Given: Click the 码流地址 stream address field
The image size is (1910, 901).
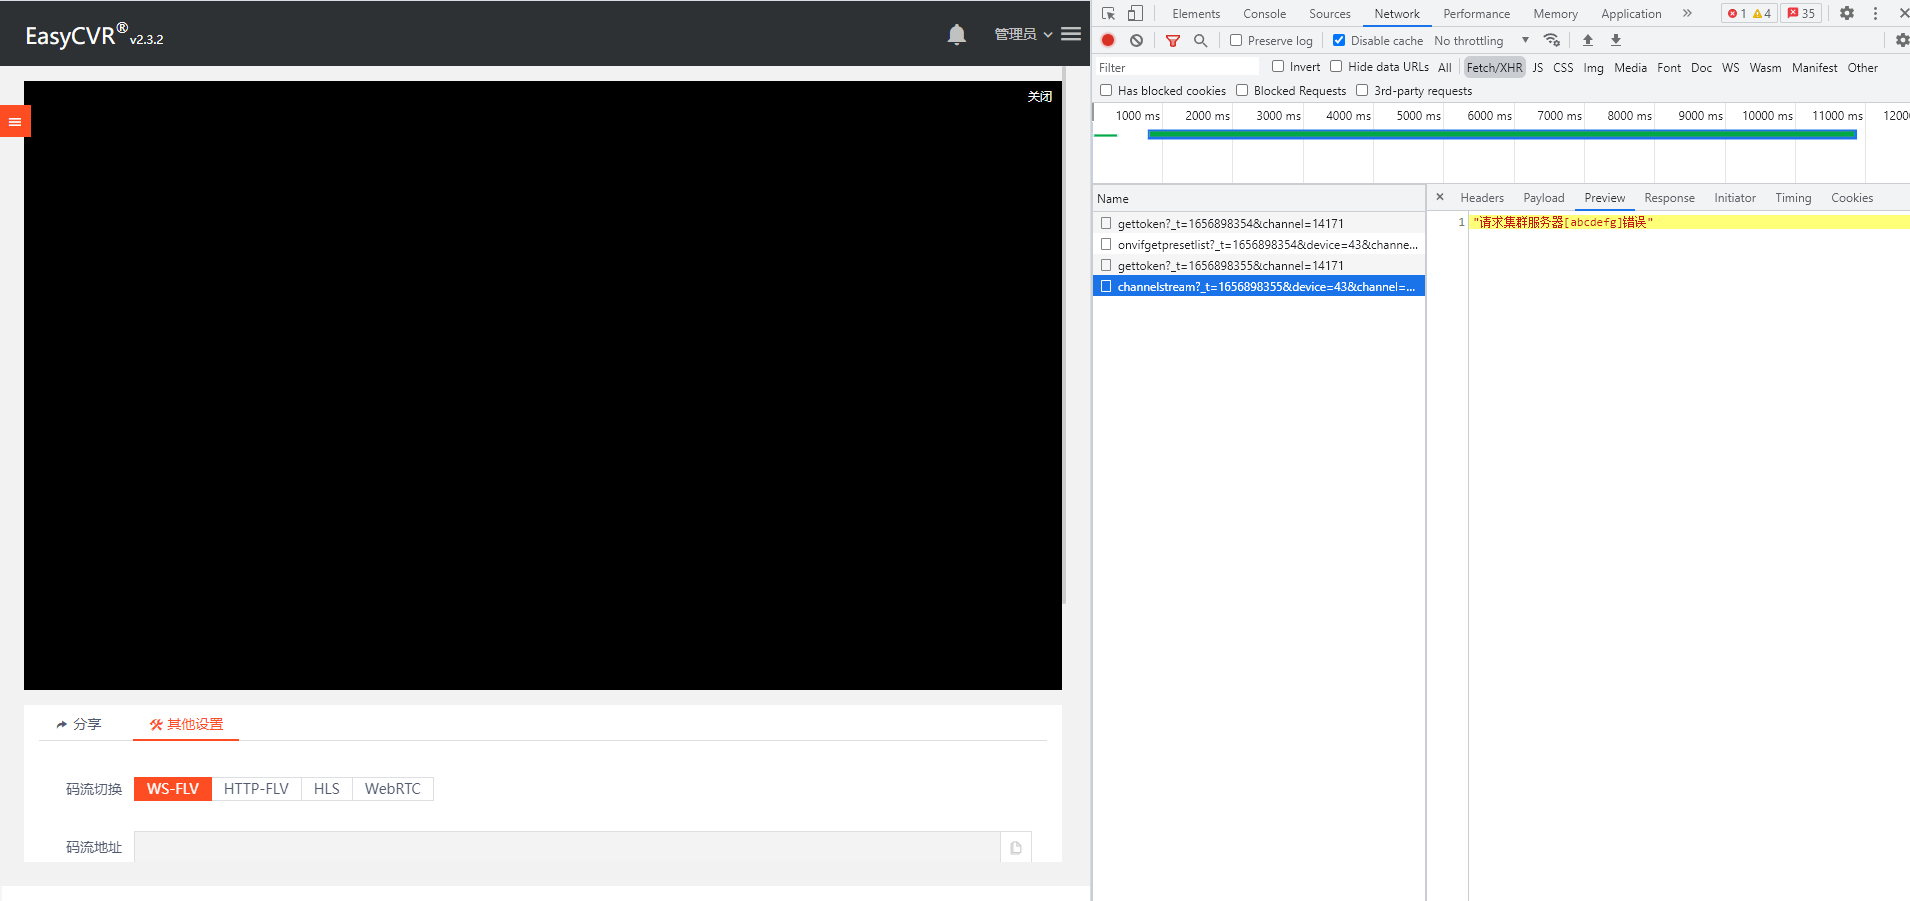Looking at the screenshot, I should [x=567, y=847].
